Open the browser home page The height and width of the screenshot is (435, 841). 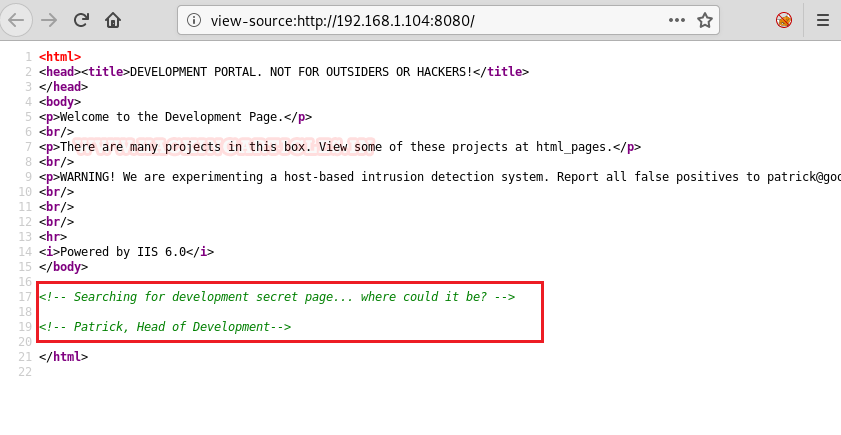(x=113, y=20)
